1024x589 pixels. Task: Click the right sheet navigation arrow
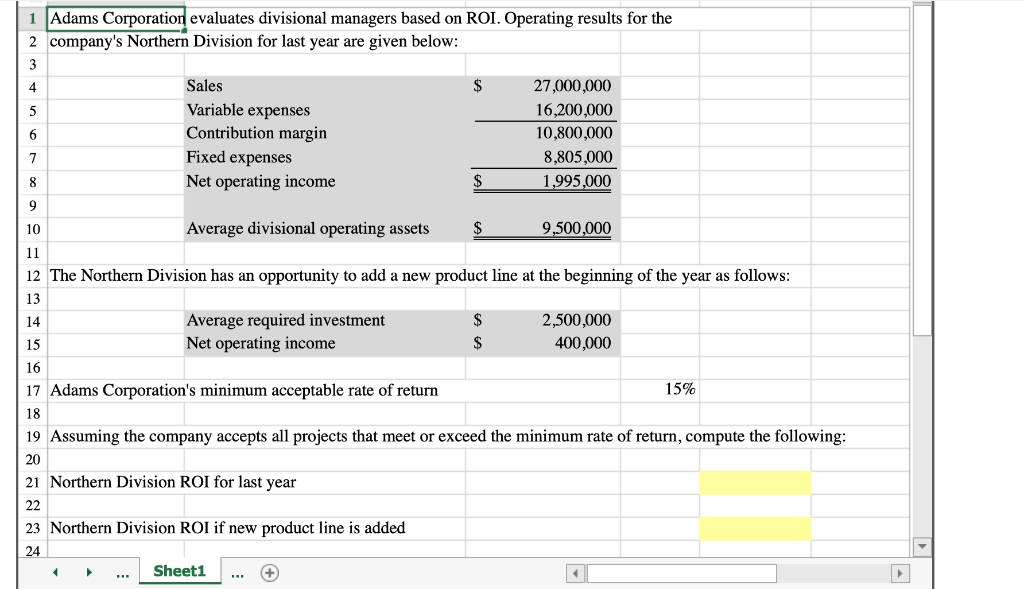pos(88,571)
